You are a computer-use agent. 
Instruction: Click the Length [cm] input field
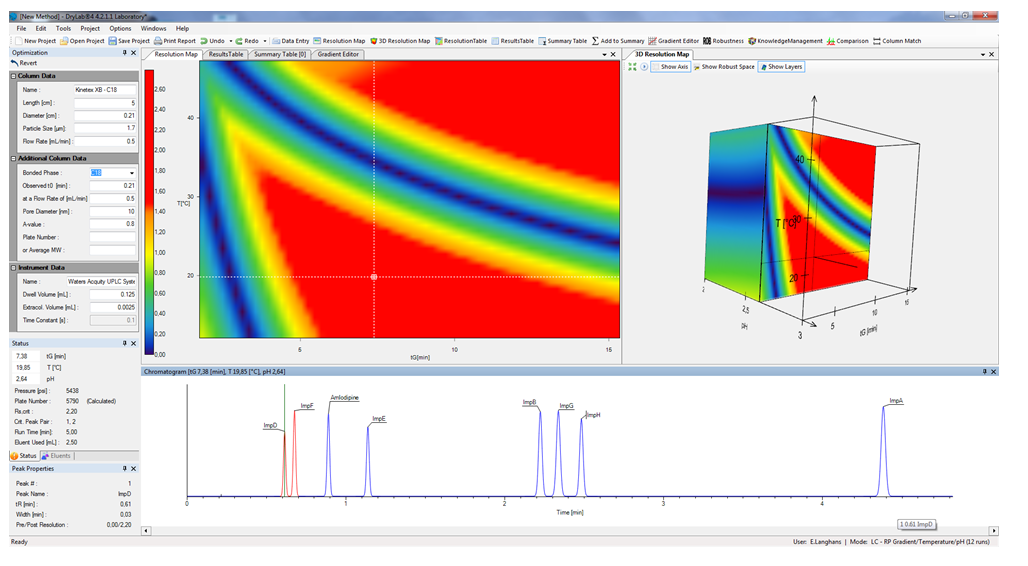pos(104,103)
